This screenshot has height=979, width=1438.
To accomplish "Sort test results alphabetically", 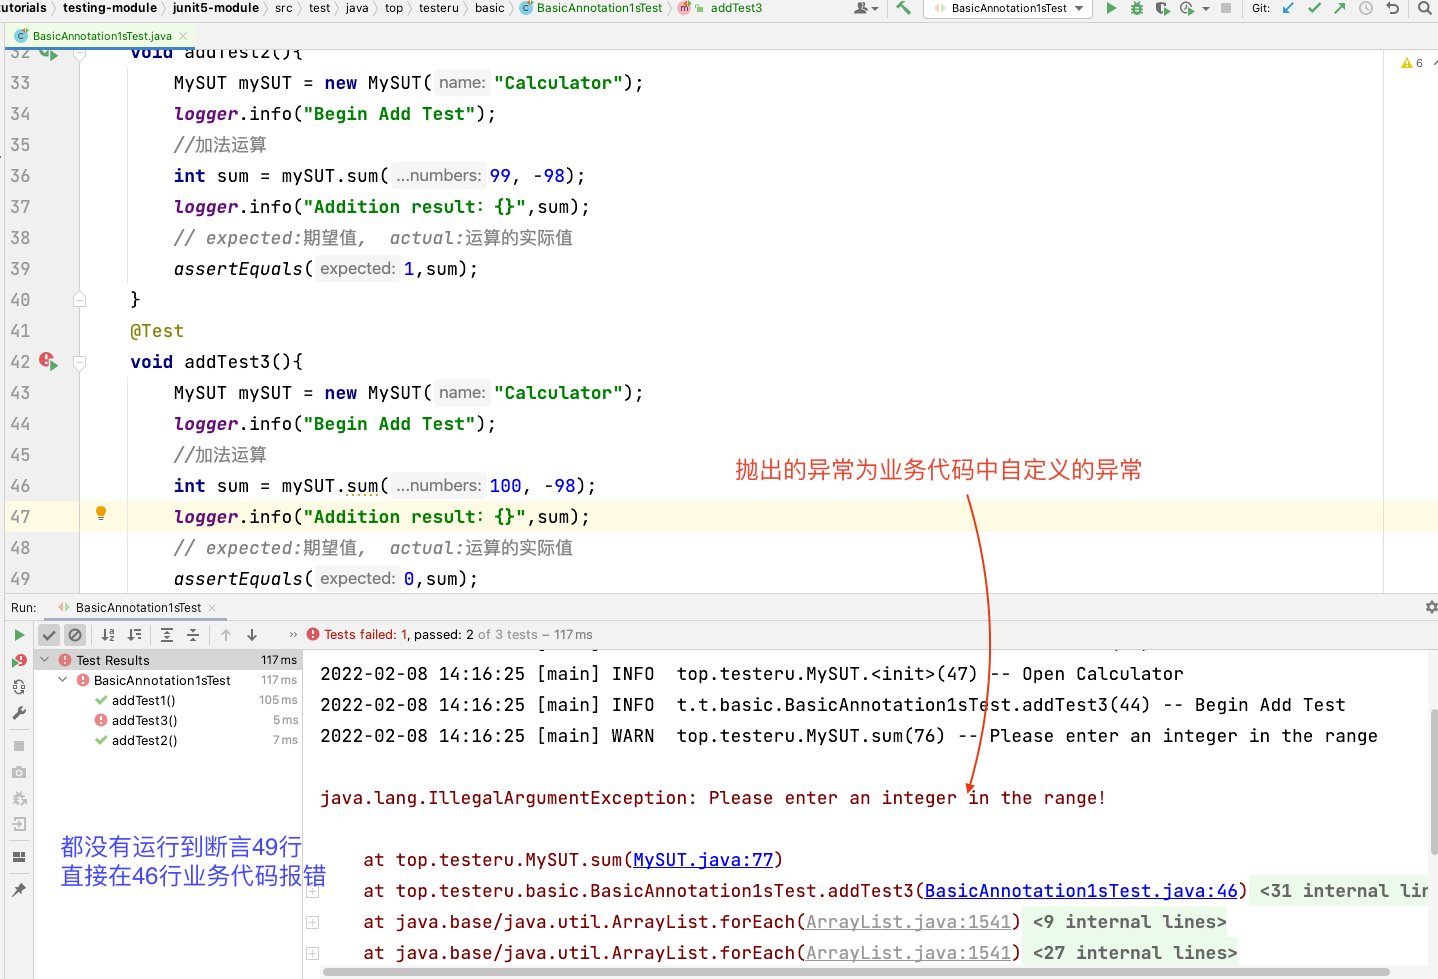I will click(108, 635).
